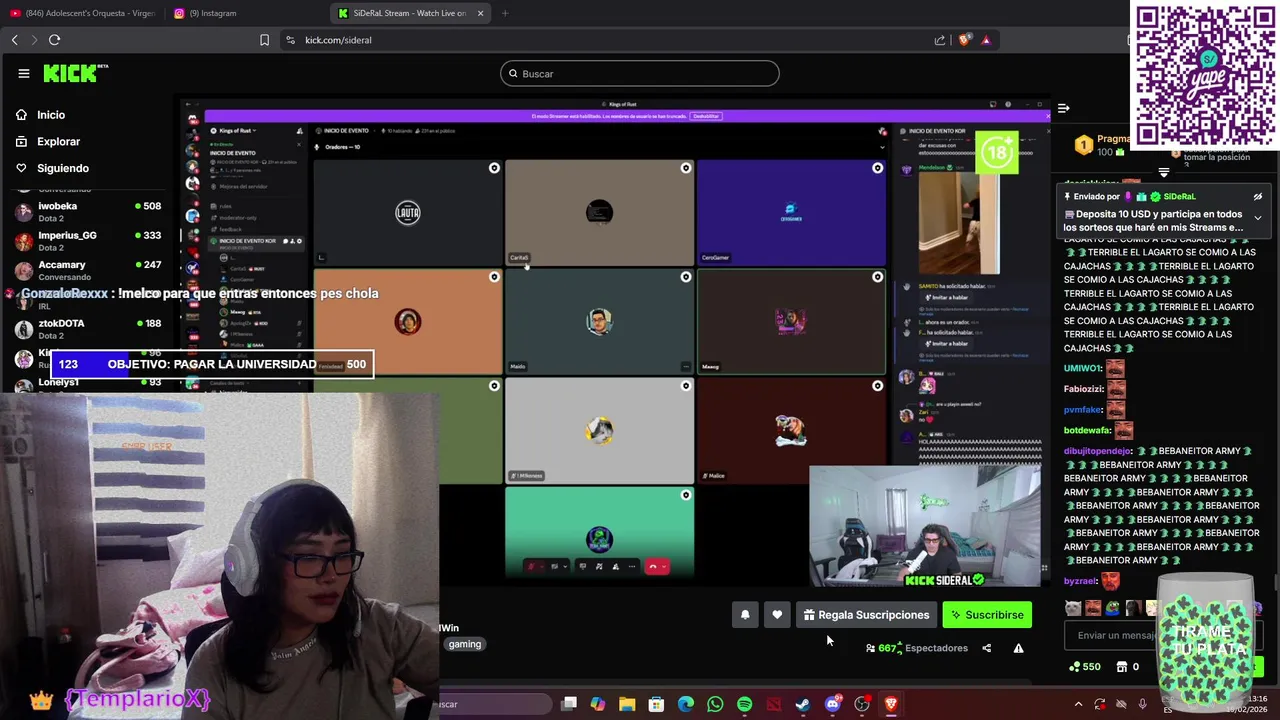Open the Kick hamburger menu
Viewport: 1280px width, 720px height.
pyautogui.click(x=23, y=73)
